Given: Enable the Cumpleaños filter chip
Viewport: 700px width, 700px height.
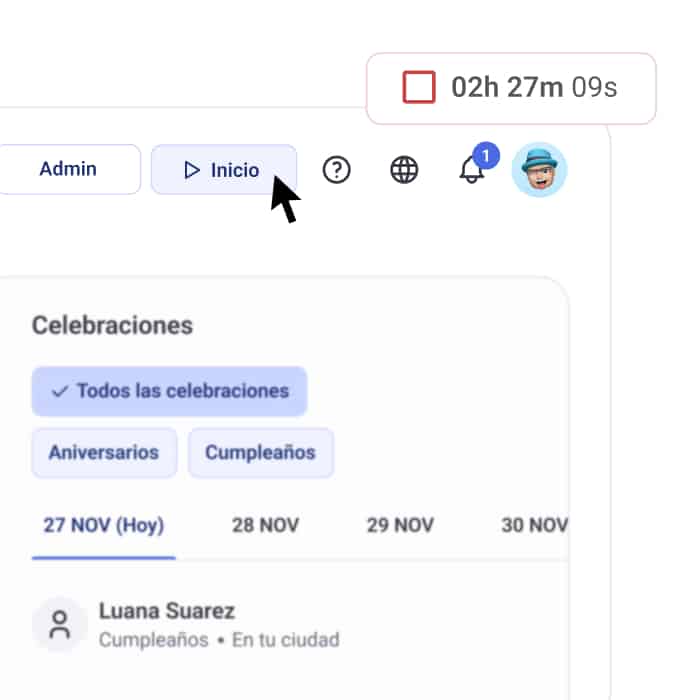Looking at the screenshot, I should (x=260, y=452).
